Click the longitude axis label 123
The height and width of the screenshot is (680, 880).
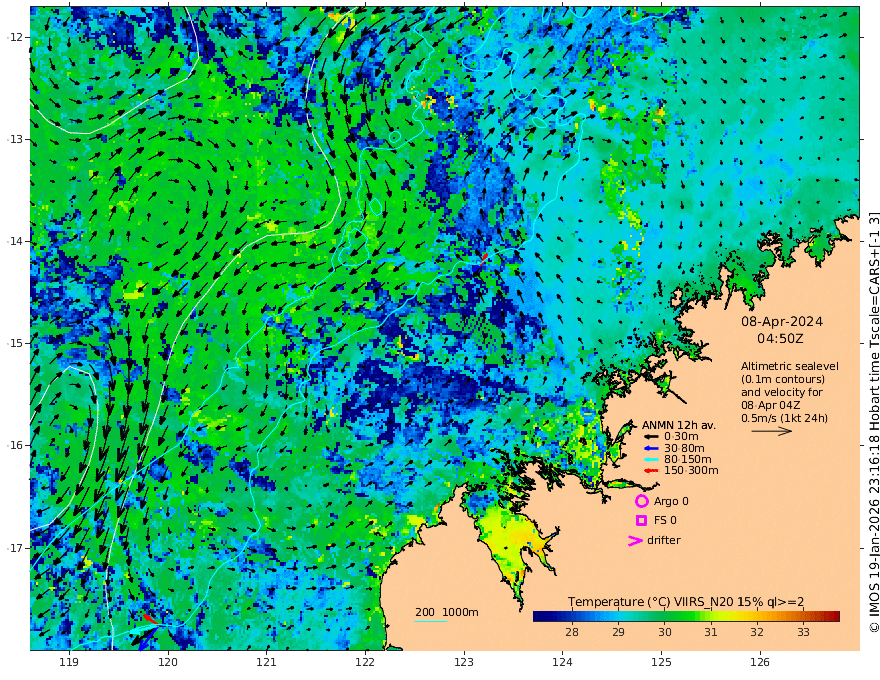[x=464, y=662]
